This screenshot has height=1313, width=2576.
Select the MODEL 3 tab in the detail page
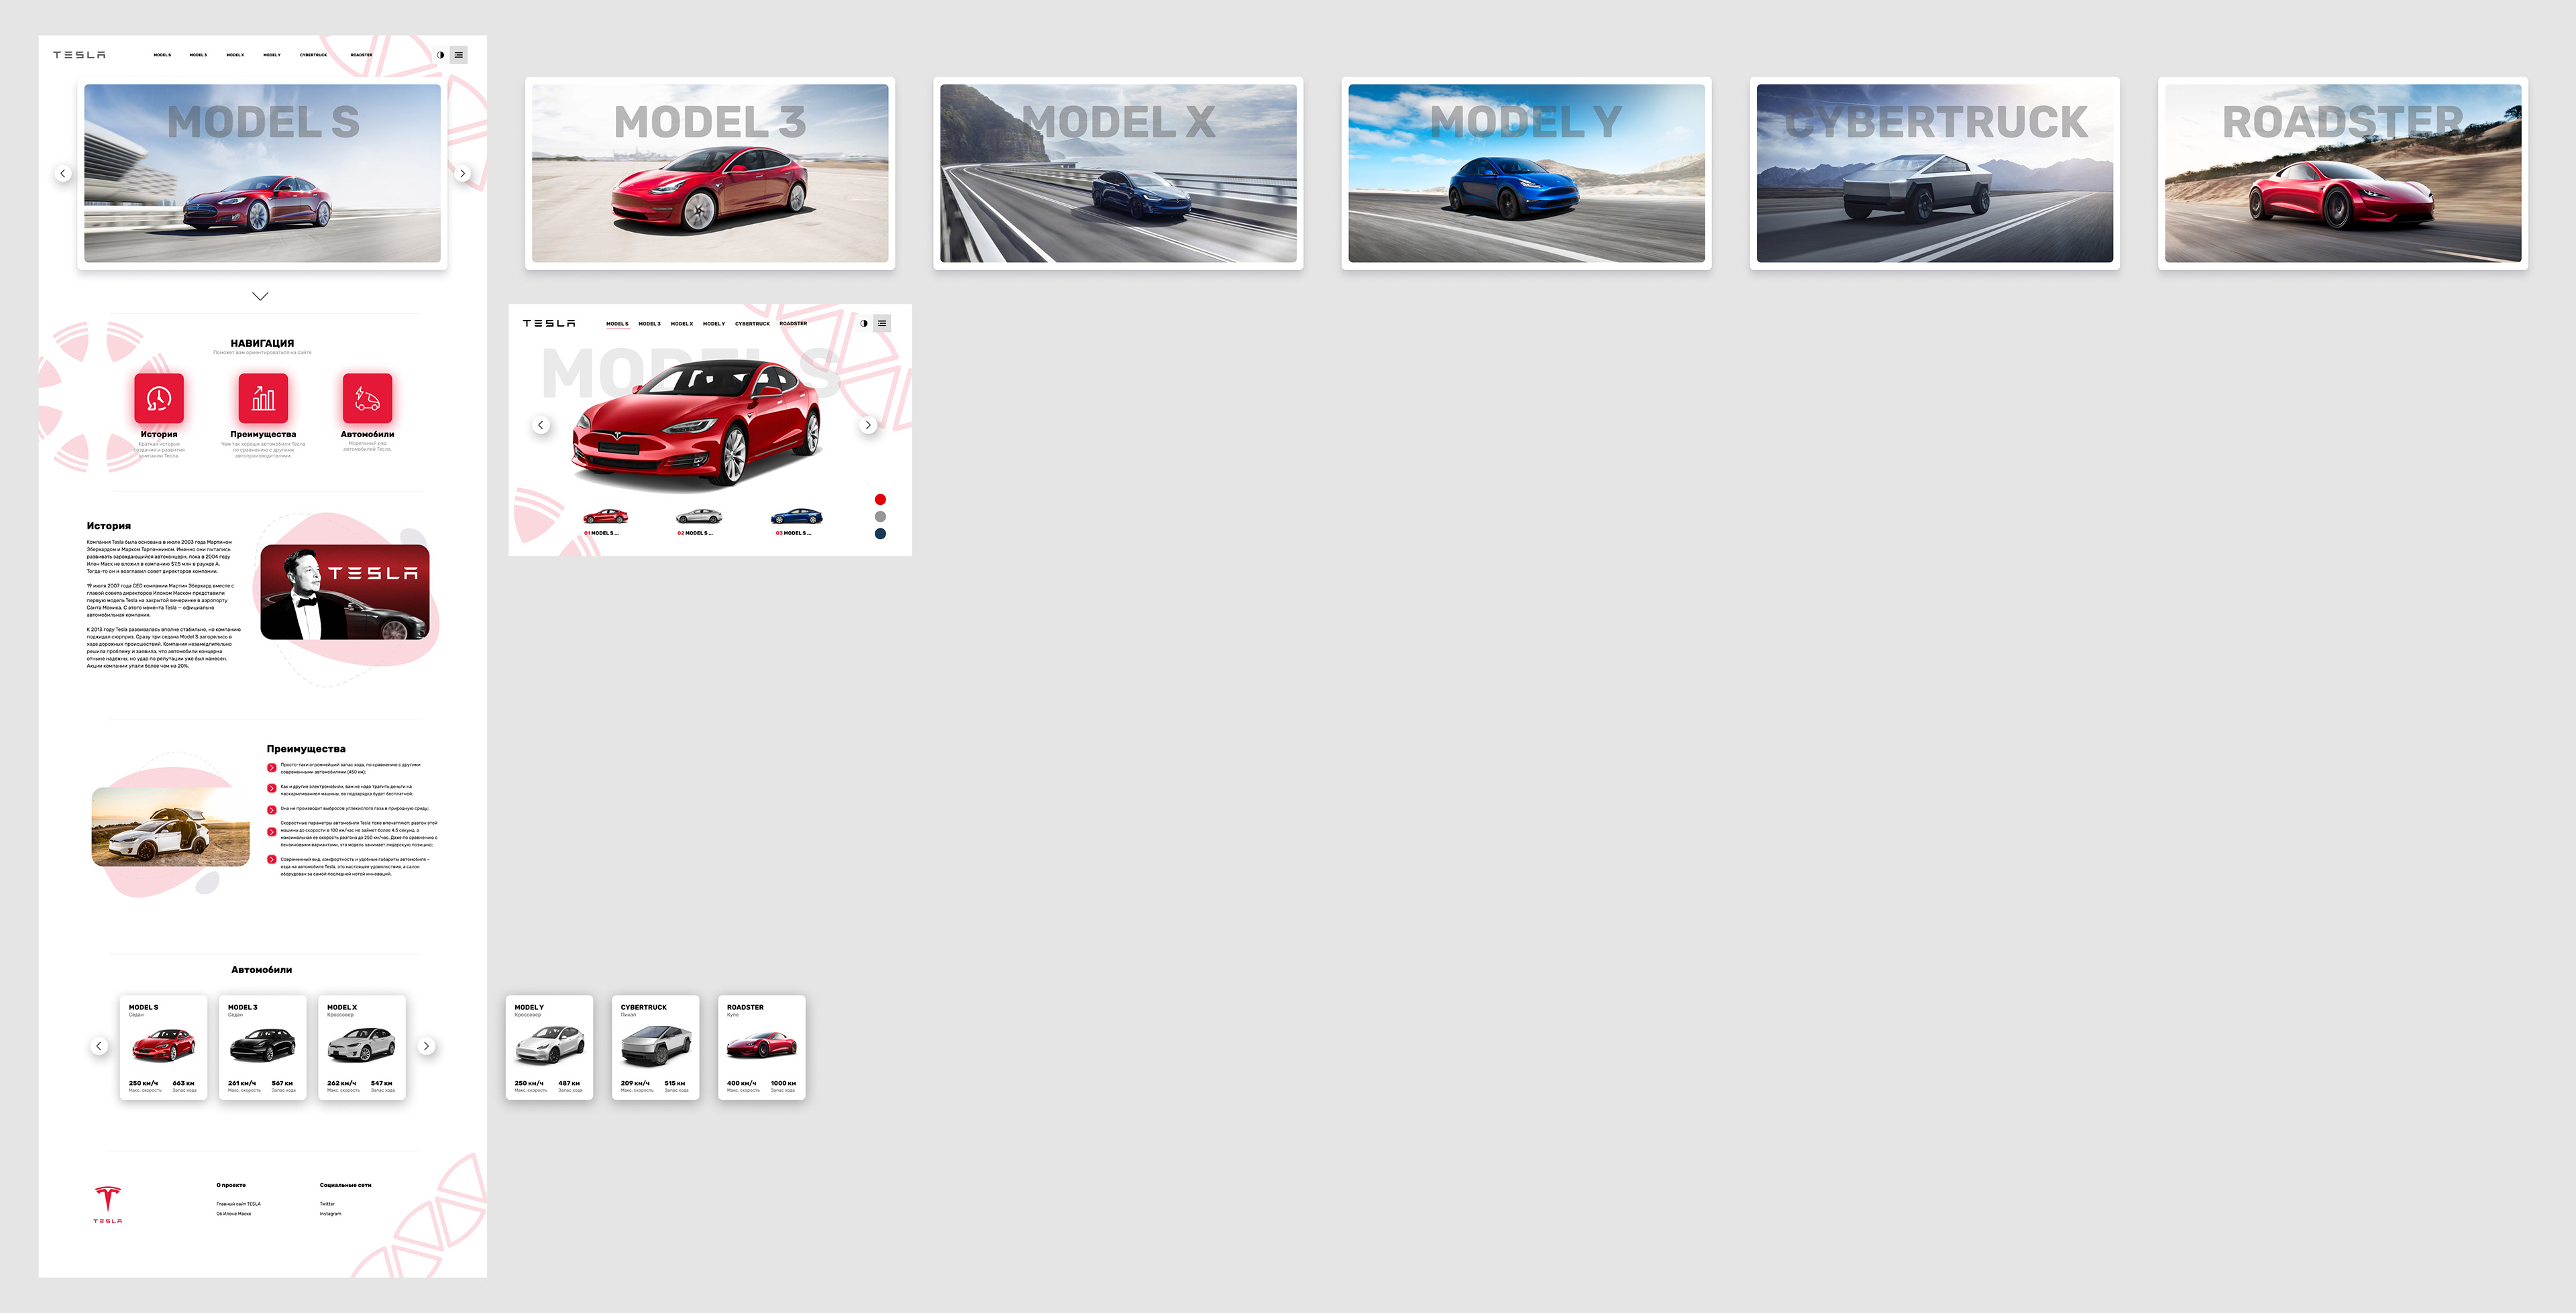point(649,324)
